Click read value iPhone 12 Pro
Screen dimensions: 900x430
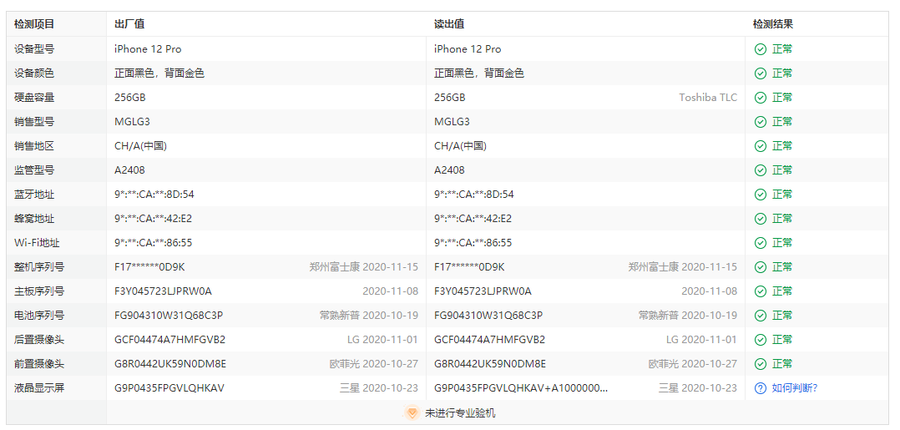click(x=468, y=49)
